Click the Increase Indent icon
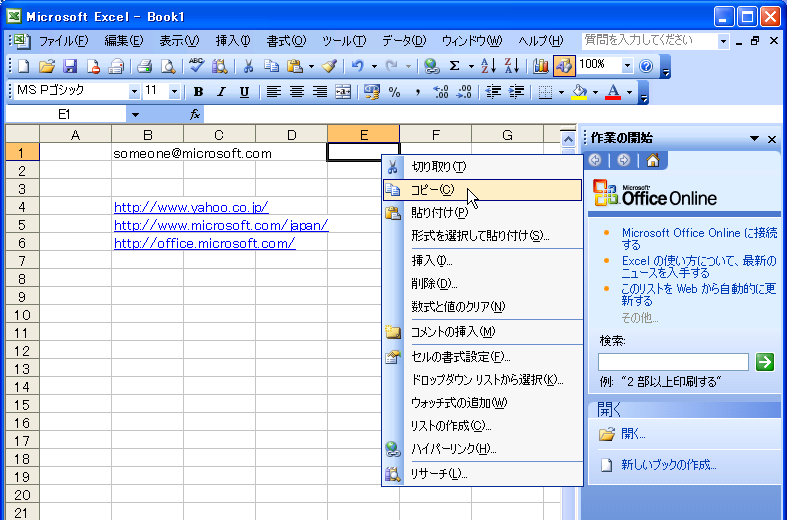 coord(516,92)
